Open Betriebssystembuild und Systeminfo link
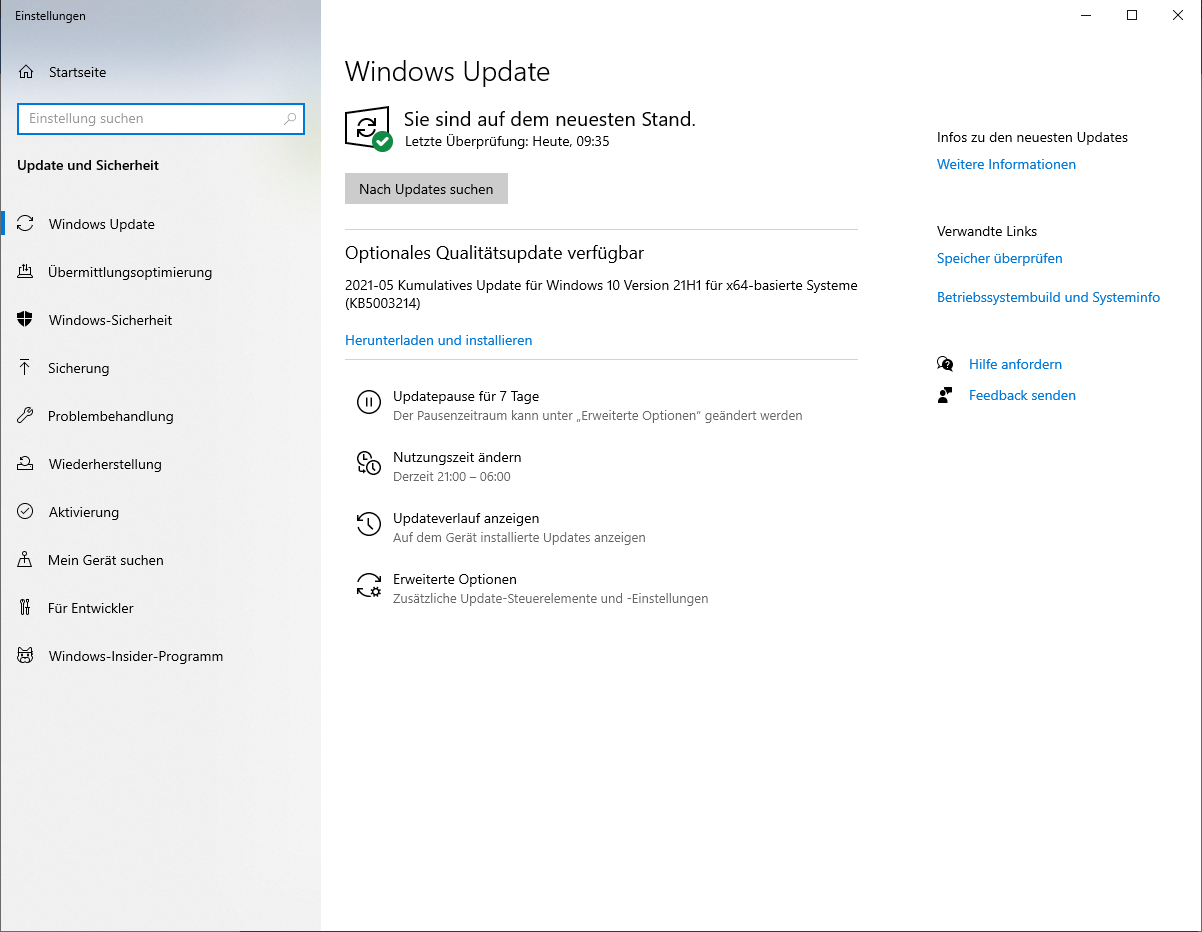1202x932 pixels. [1048, 297]
